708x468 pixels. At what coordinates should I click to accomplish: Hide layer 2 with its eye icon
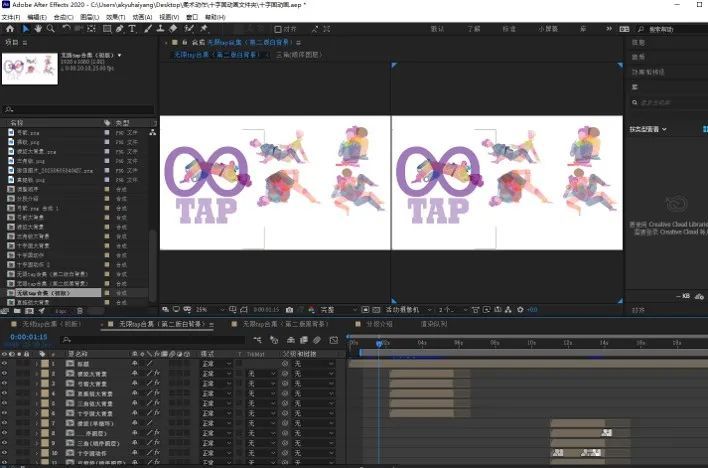tap(5, 374)
